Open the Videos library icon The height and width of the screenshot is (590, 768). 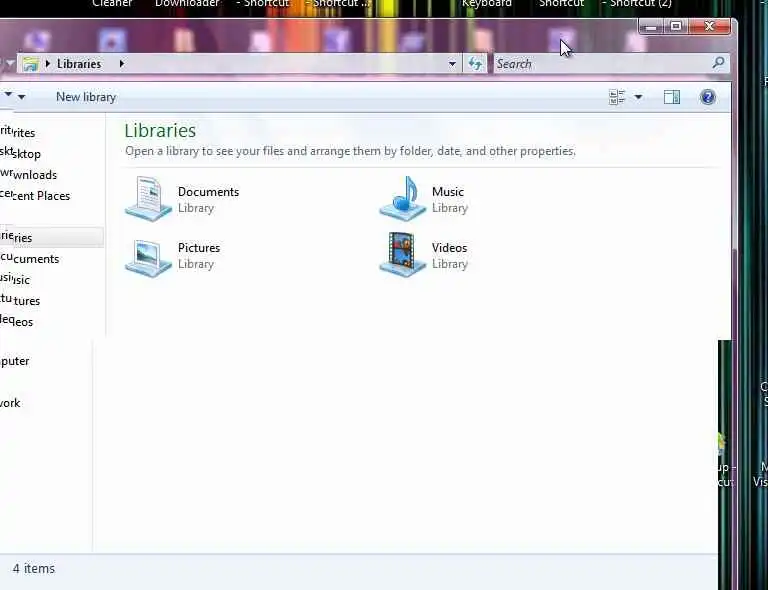coord(403,255)
